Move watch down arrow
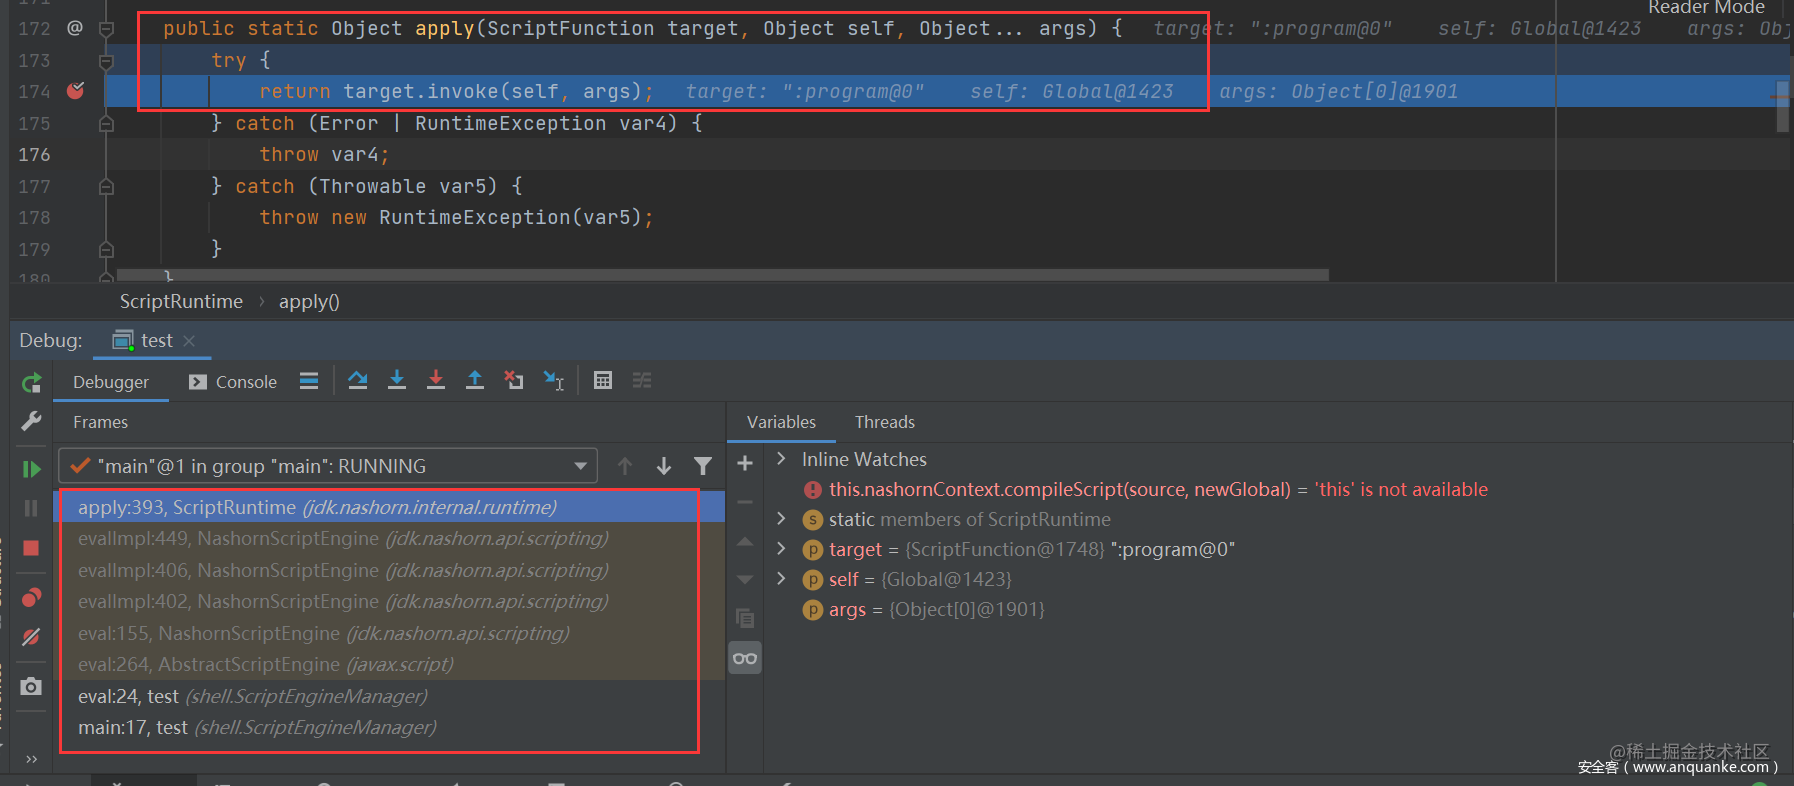Image resolution: width=1794 pixels, height=786 pixels. [745, 579]
